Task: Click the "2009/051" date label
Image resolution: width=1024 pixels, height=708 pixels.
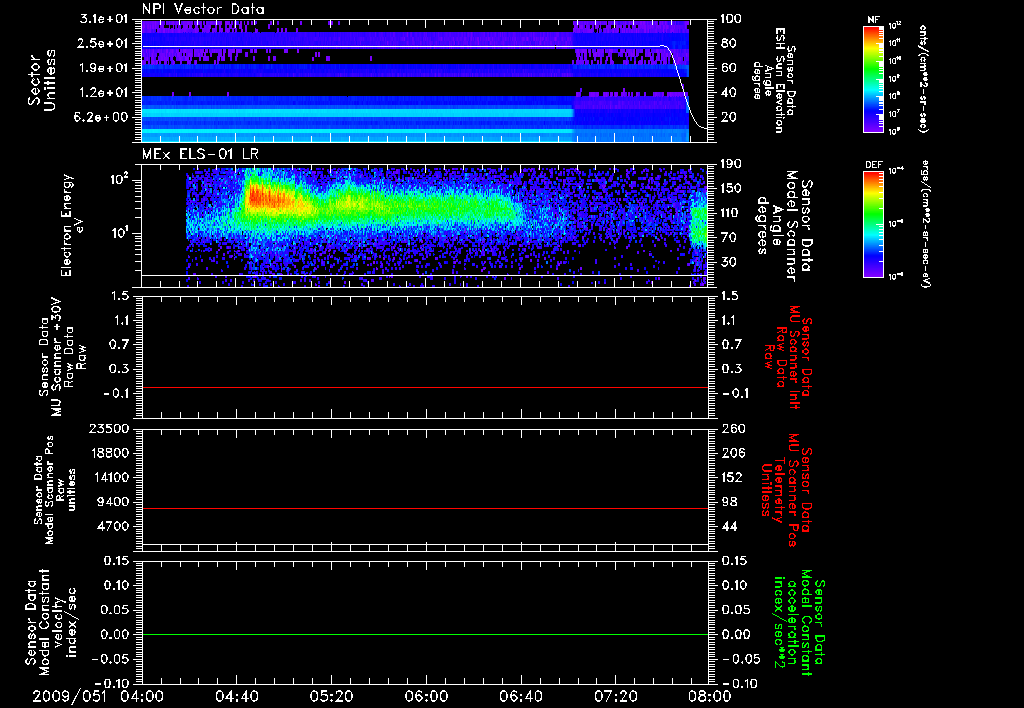Action: tap(69, 696)
